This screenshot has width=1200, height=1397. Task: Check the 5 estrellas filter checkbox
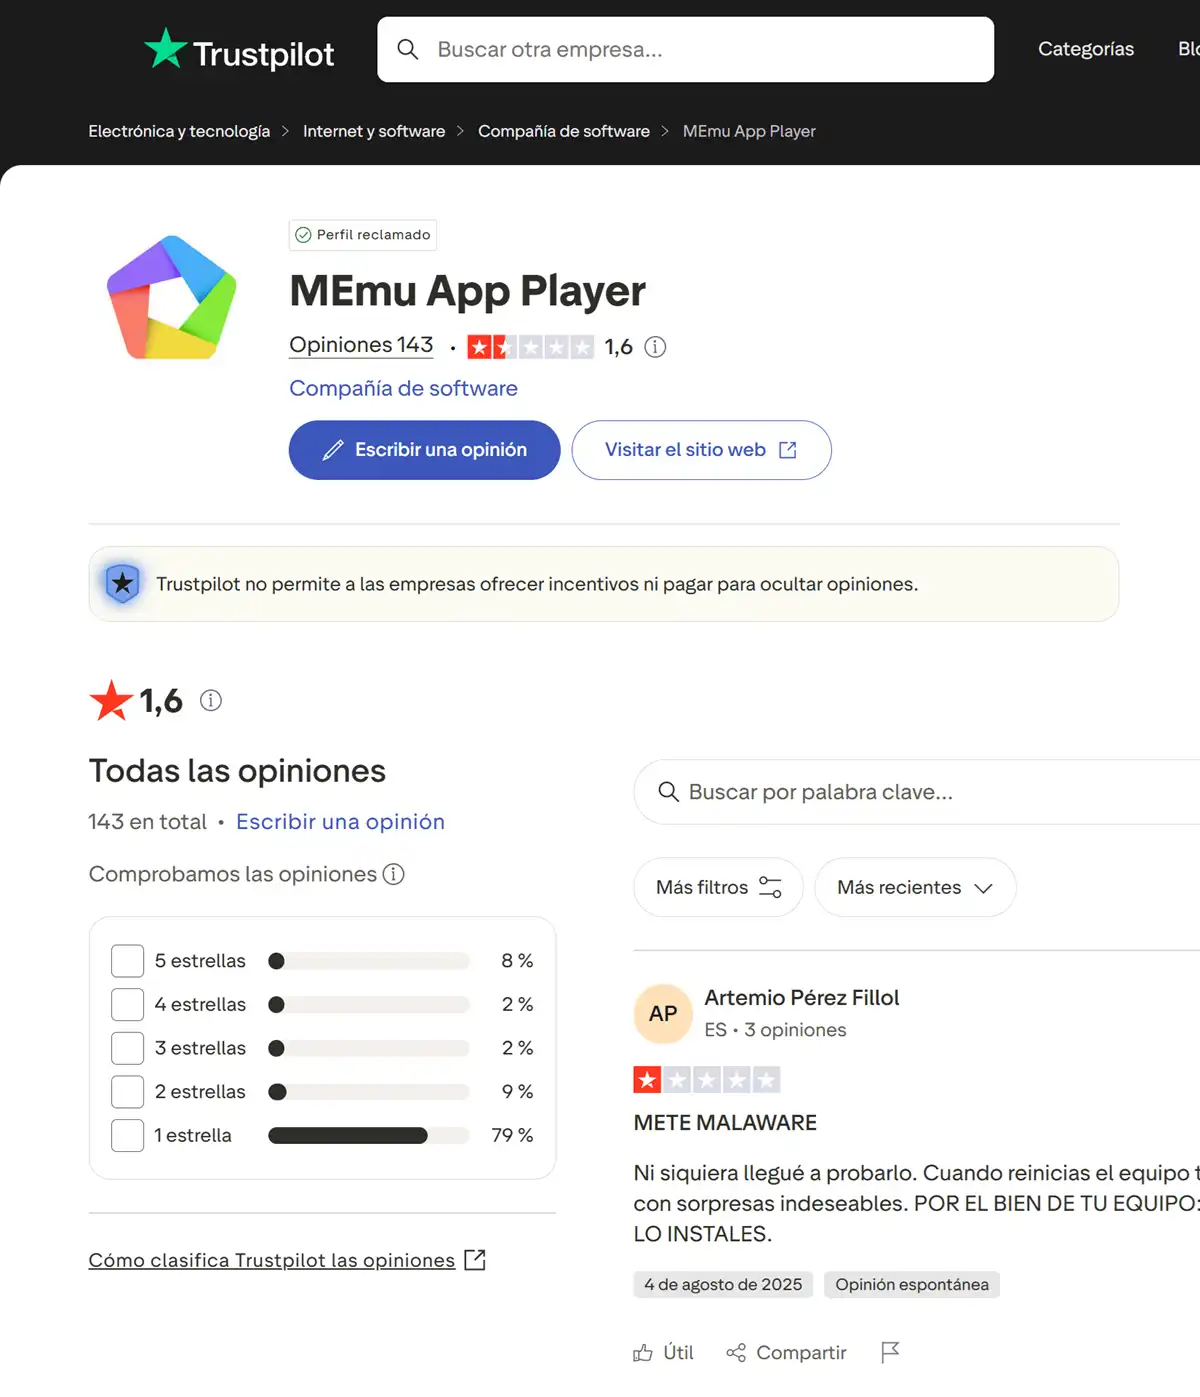(127, 960)
